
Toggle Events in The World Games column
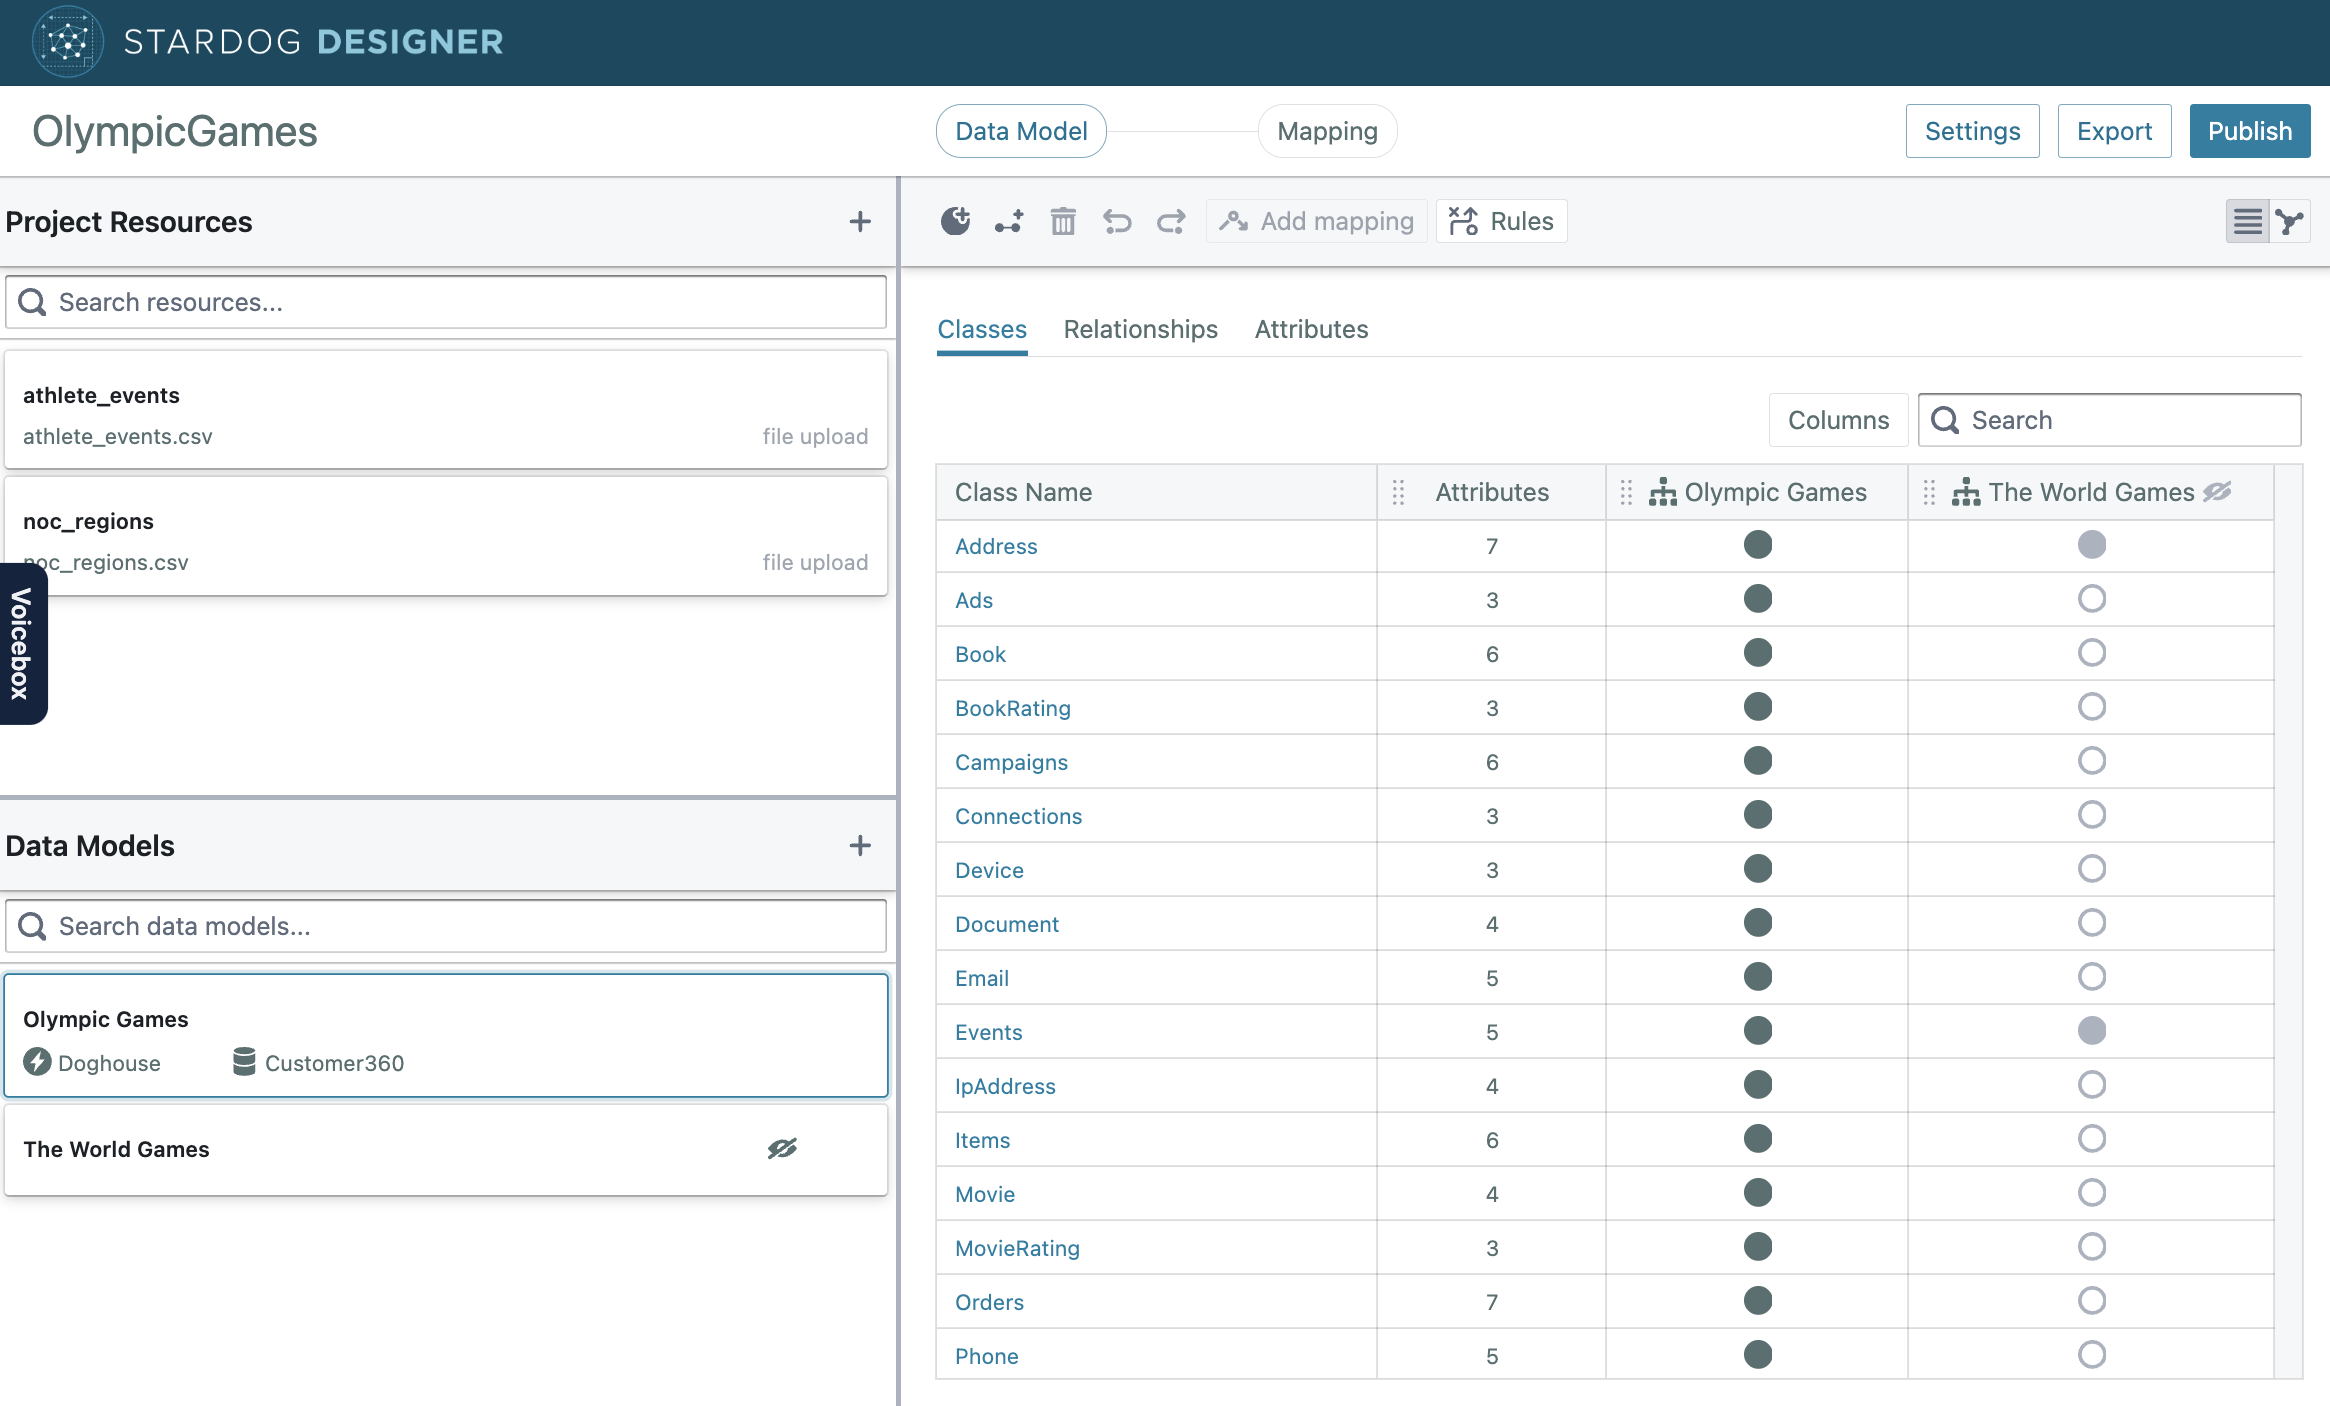pyautogui.click(x=2091, y=1031)
